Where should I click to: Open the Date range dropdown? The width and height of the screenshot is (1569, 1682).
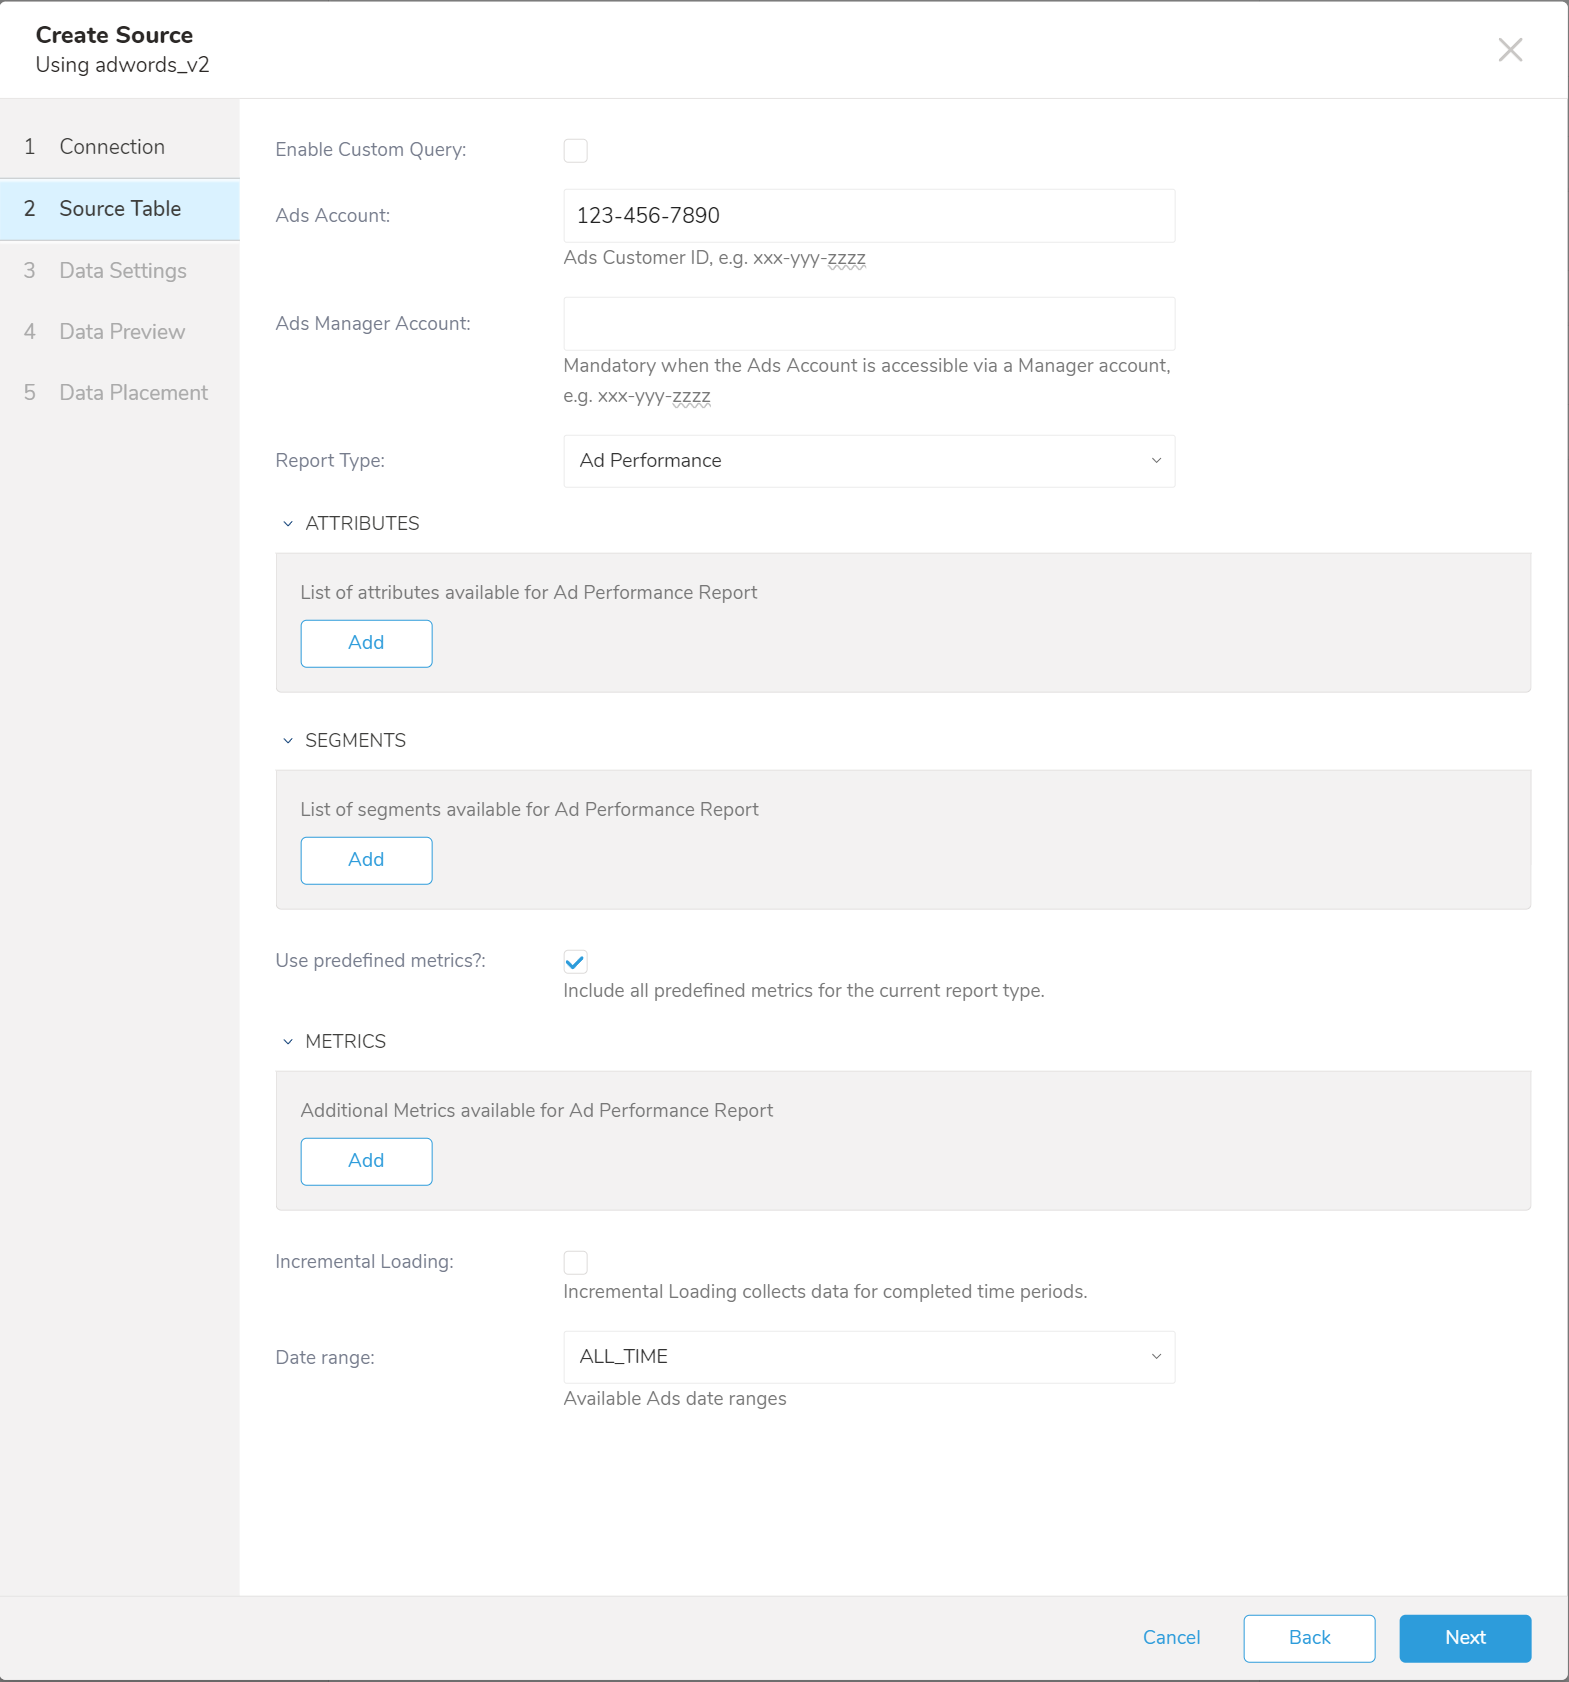868,1357
